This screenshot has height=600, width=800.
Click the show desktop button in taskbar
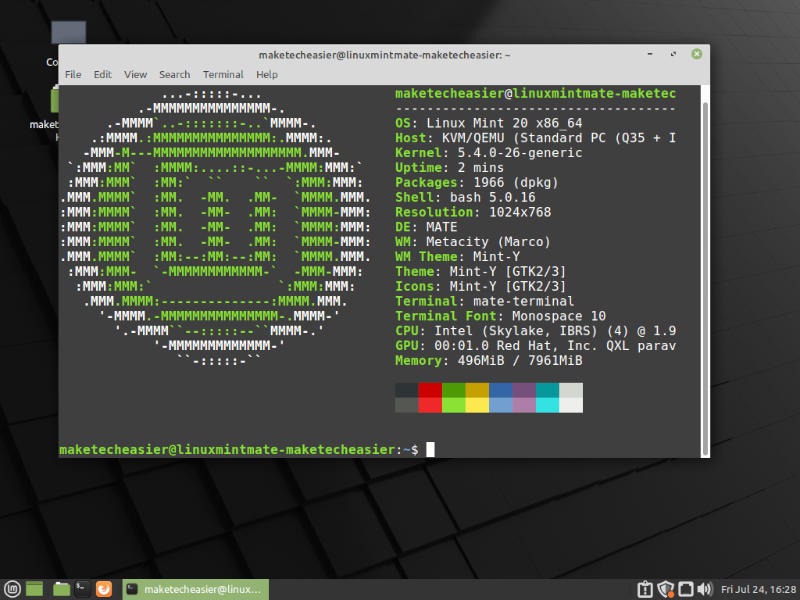pos(35,588)
